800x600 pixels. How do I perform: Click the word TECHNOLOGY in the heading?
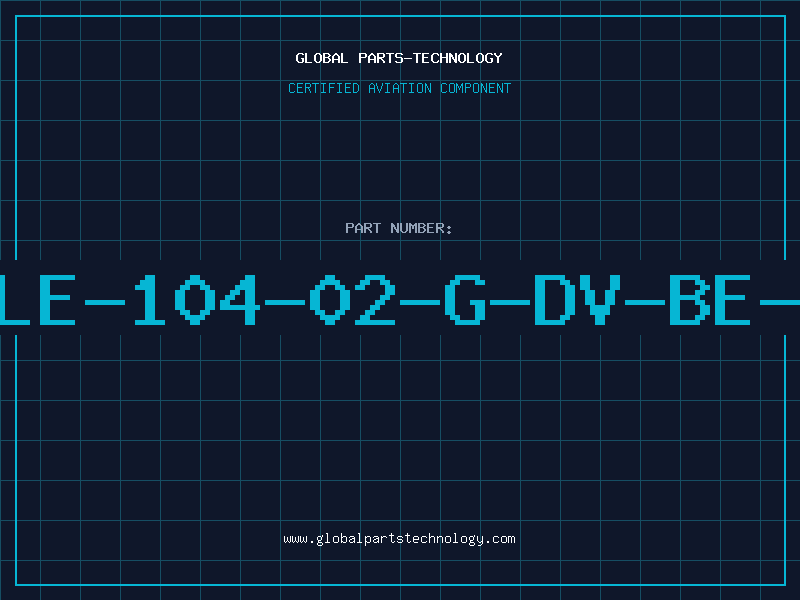[458, 58]
